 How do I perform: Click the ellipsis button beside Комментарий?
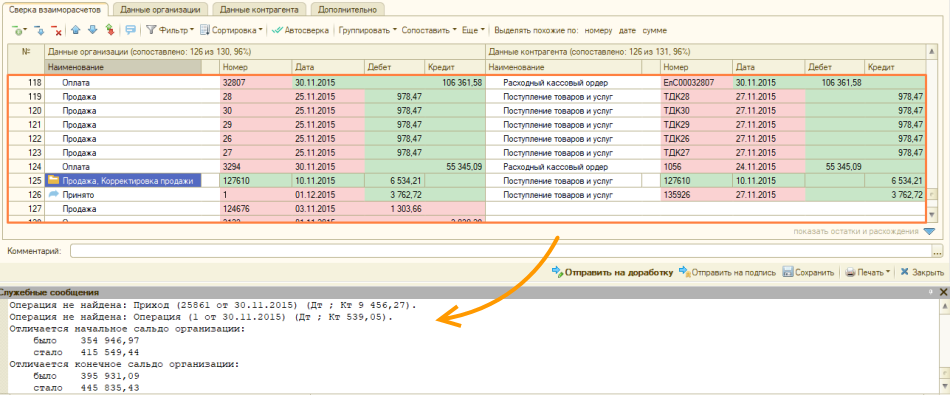(x=938, y=251)
